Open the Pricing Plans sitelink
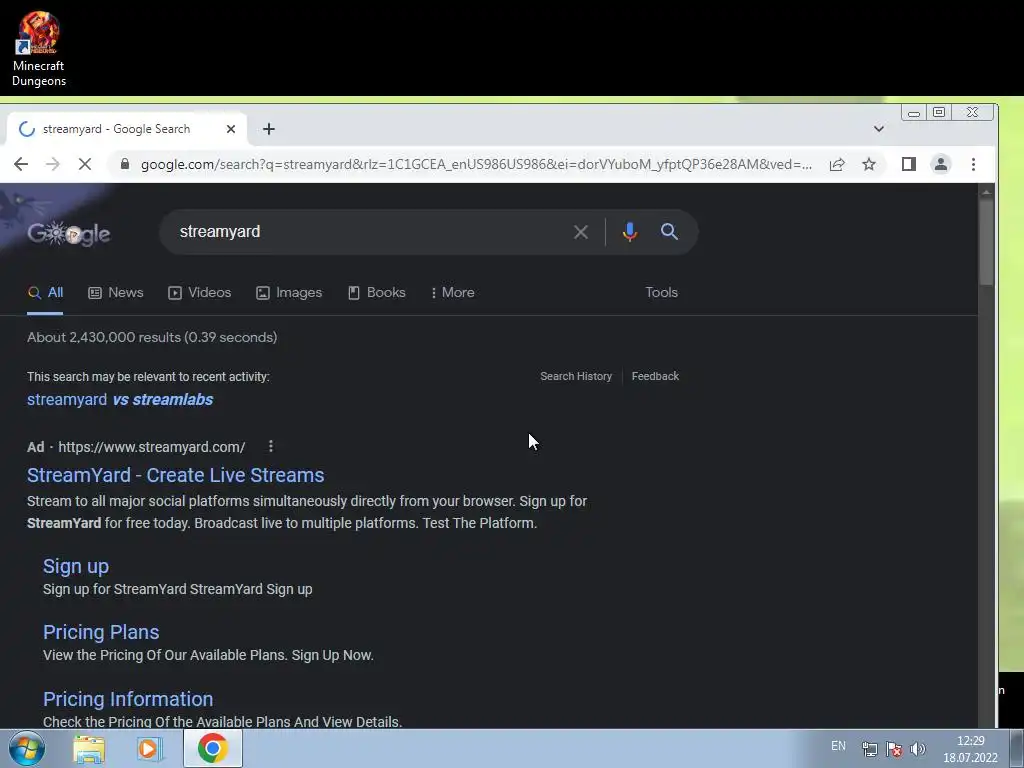The width and height of the screenshot is (1024, 768). tap(101, 632)
